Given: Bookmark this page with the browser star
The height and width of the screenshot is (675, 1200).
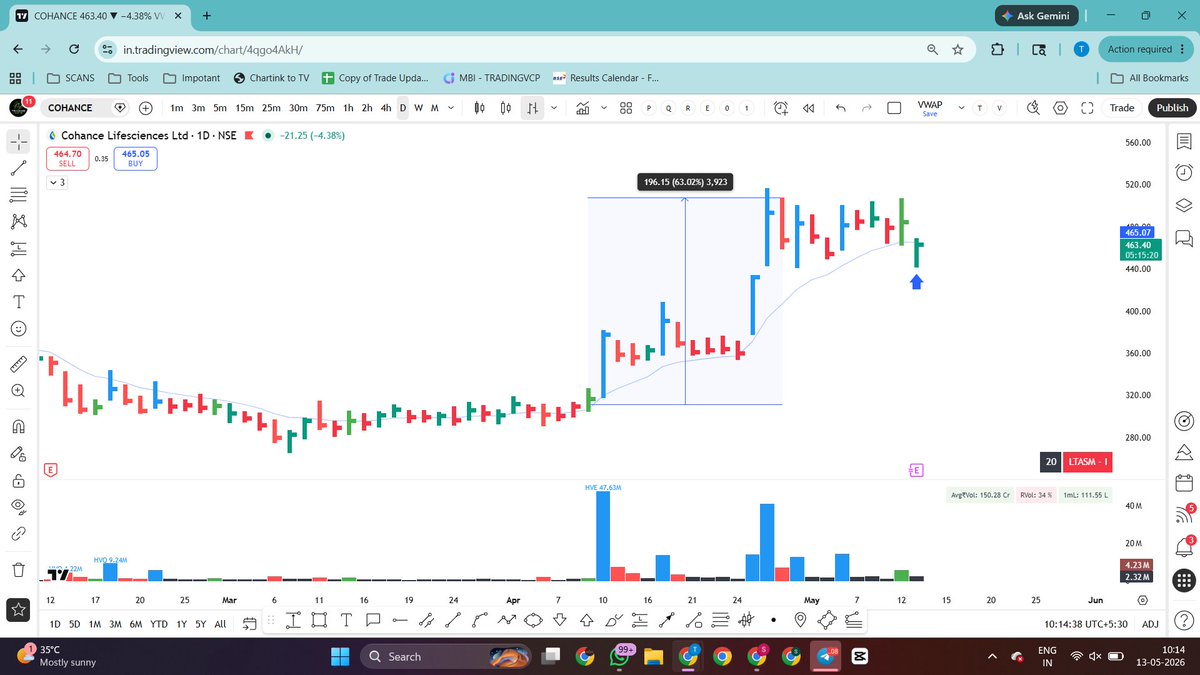Looking at the screenshot, I should tap(958, 49).
